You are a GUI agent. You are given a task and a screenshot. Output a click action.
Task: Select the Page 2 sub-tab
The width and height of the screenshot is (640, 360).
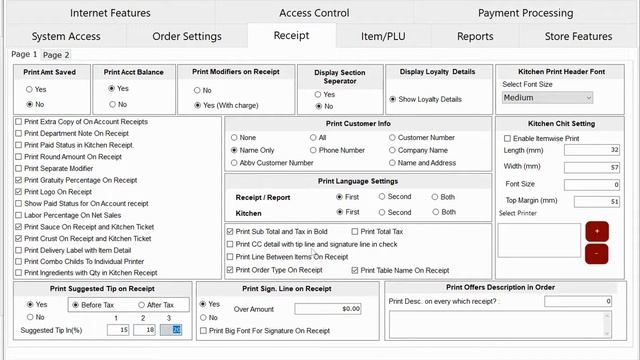point(56,55)
